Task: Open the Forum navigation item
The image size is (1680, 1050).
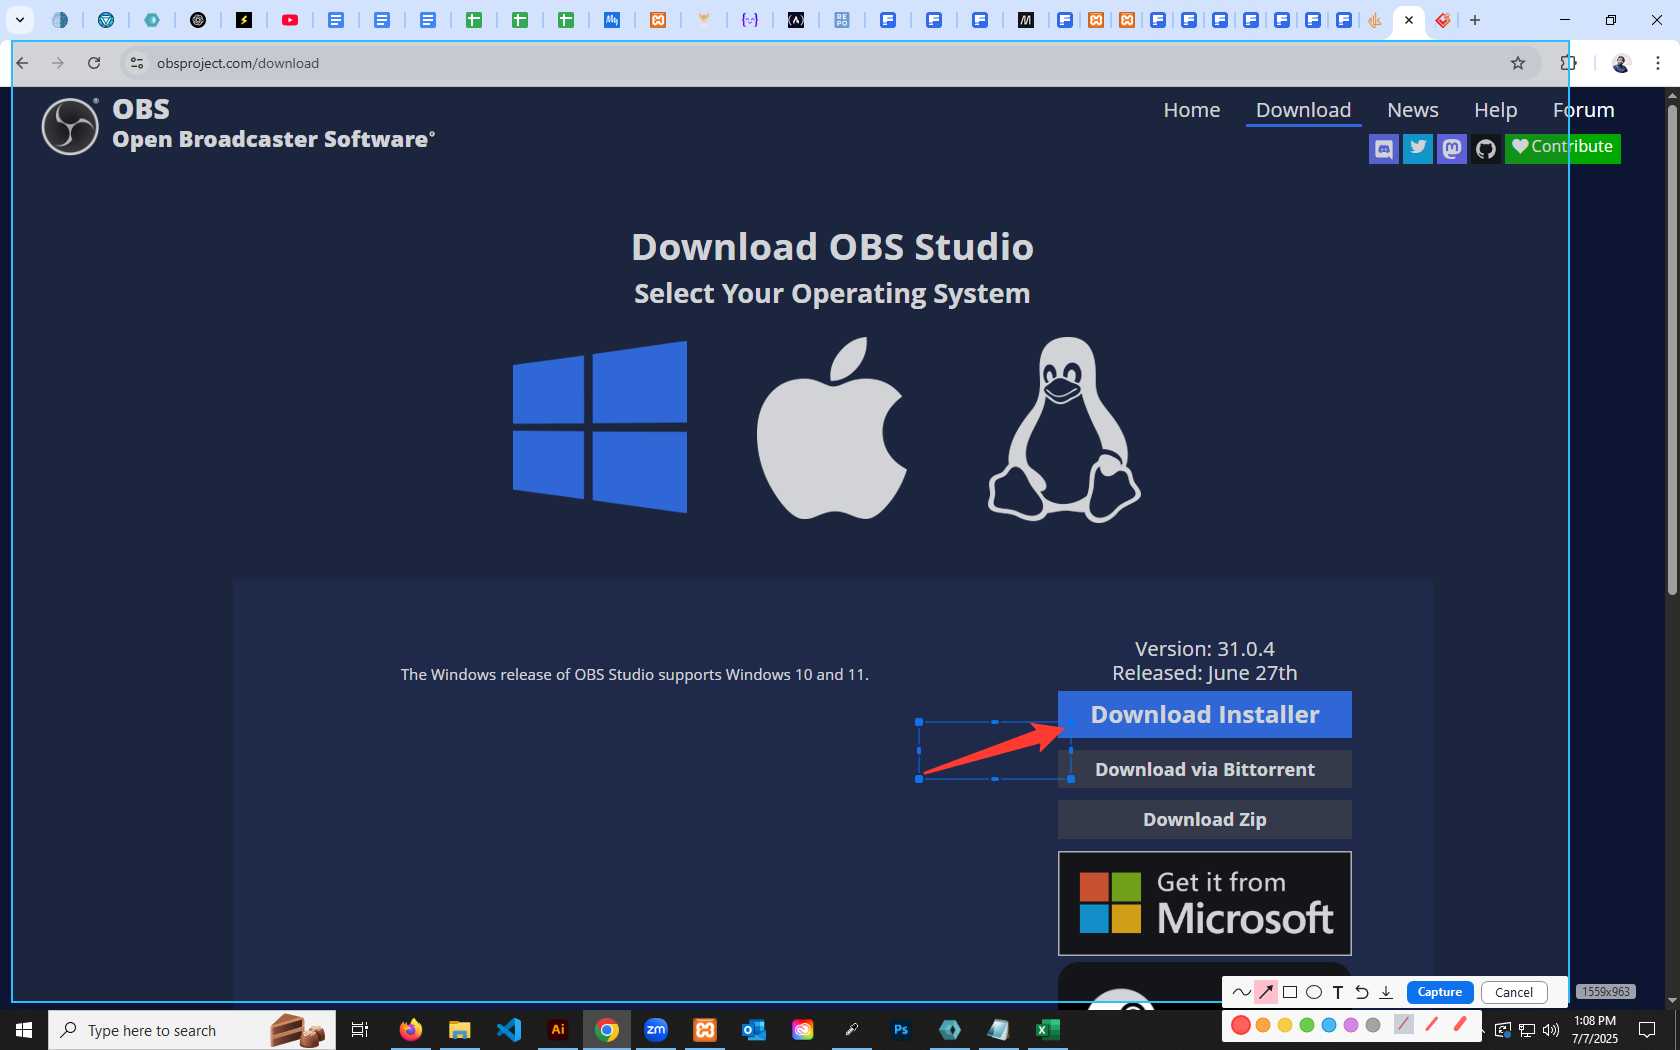Action: tap(1583, 110)
